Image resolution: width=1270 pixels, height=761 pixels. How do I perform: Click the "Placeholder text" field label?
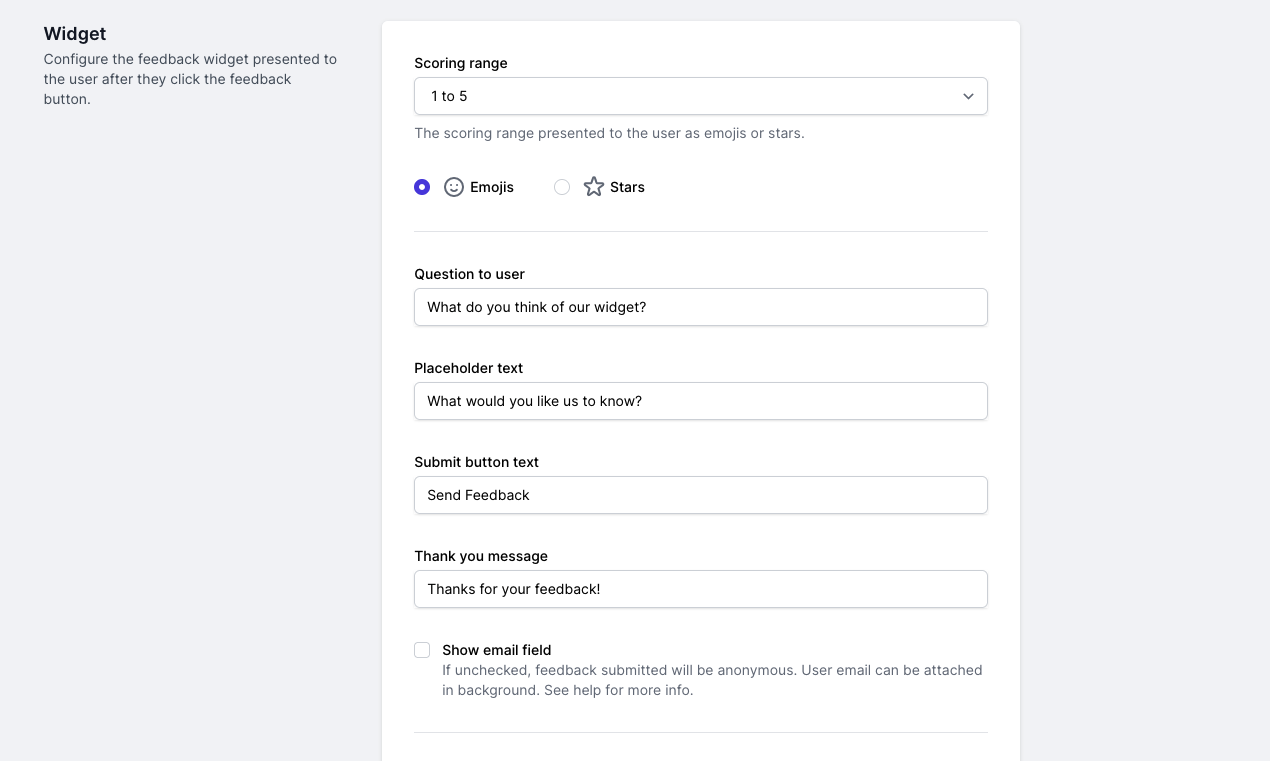point(468,368)
